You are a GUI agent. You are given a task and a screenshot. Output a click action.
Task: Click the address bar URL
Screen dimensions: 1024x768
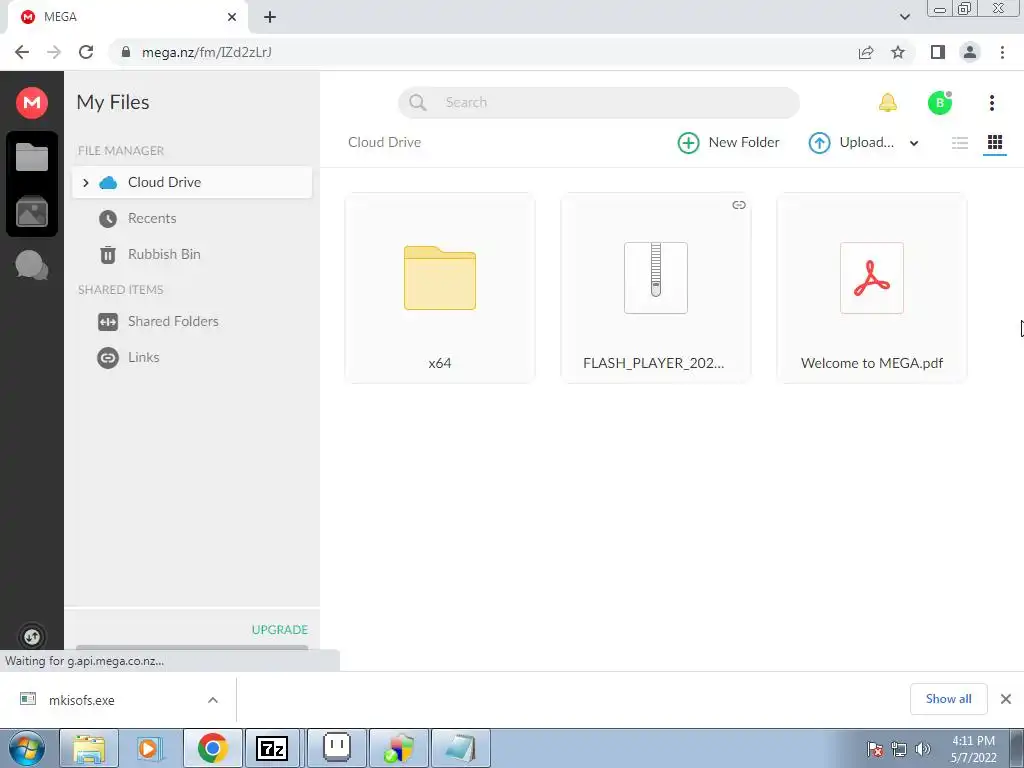[206, 52]
